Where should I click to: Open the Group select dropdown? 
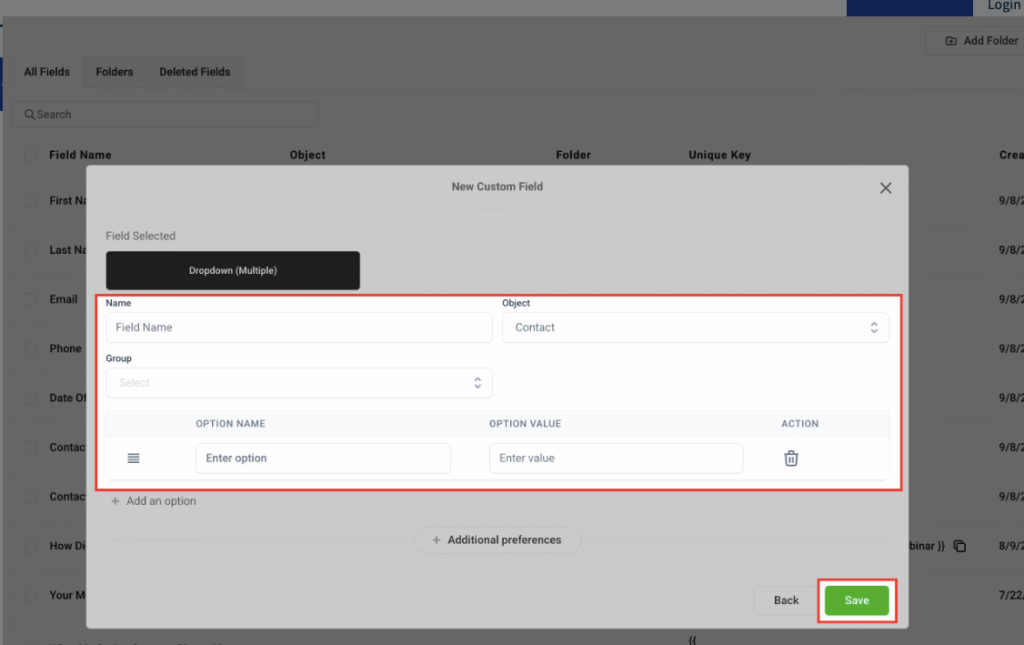[299, 383]
